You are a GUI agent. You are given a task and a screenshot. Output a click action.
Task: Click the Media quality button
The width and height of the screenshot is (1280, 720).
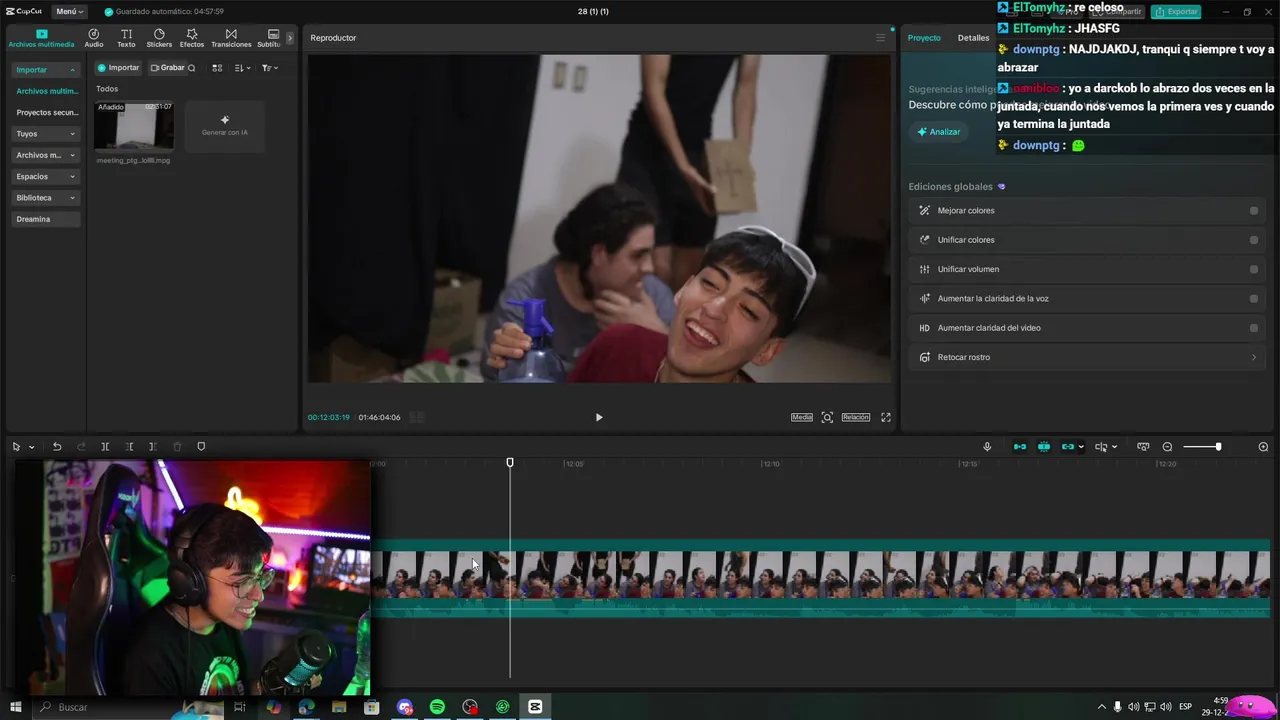(x=802, y=417)
